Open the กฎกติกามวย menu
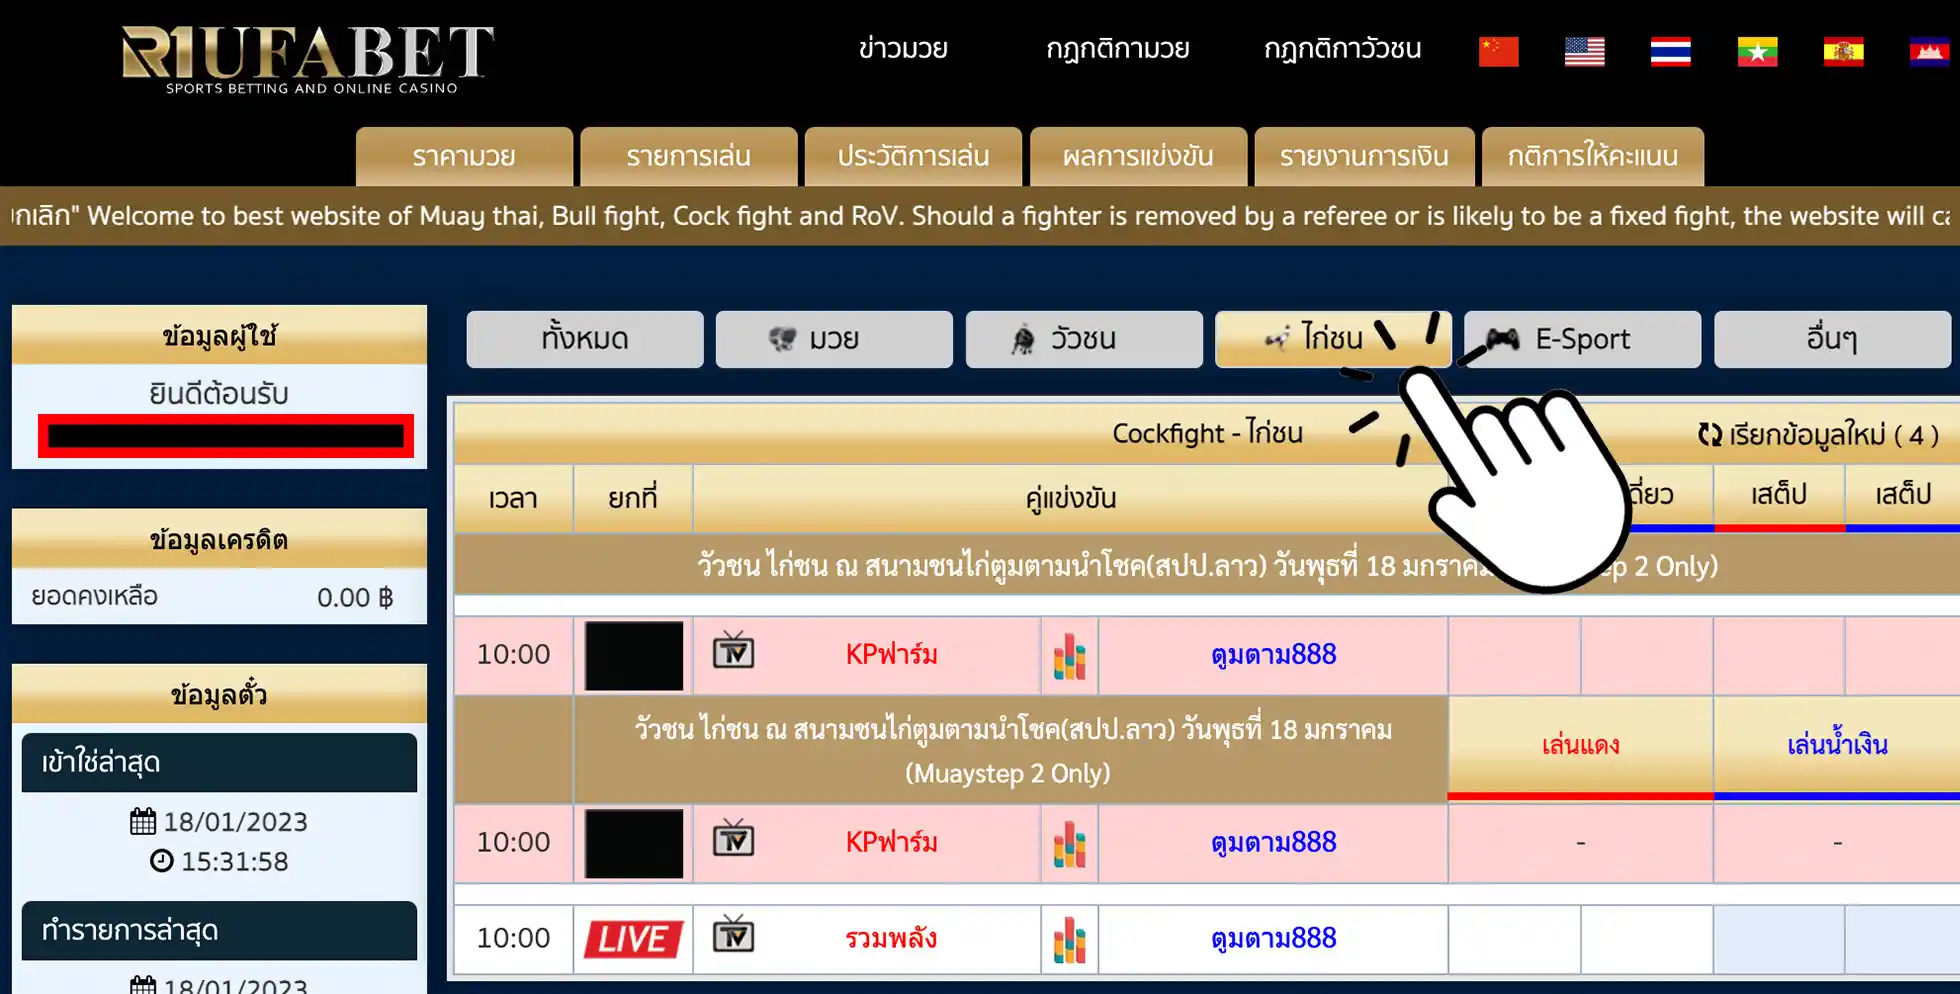 (x=1117, y=48)
